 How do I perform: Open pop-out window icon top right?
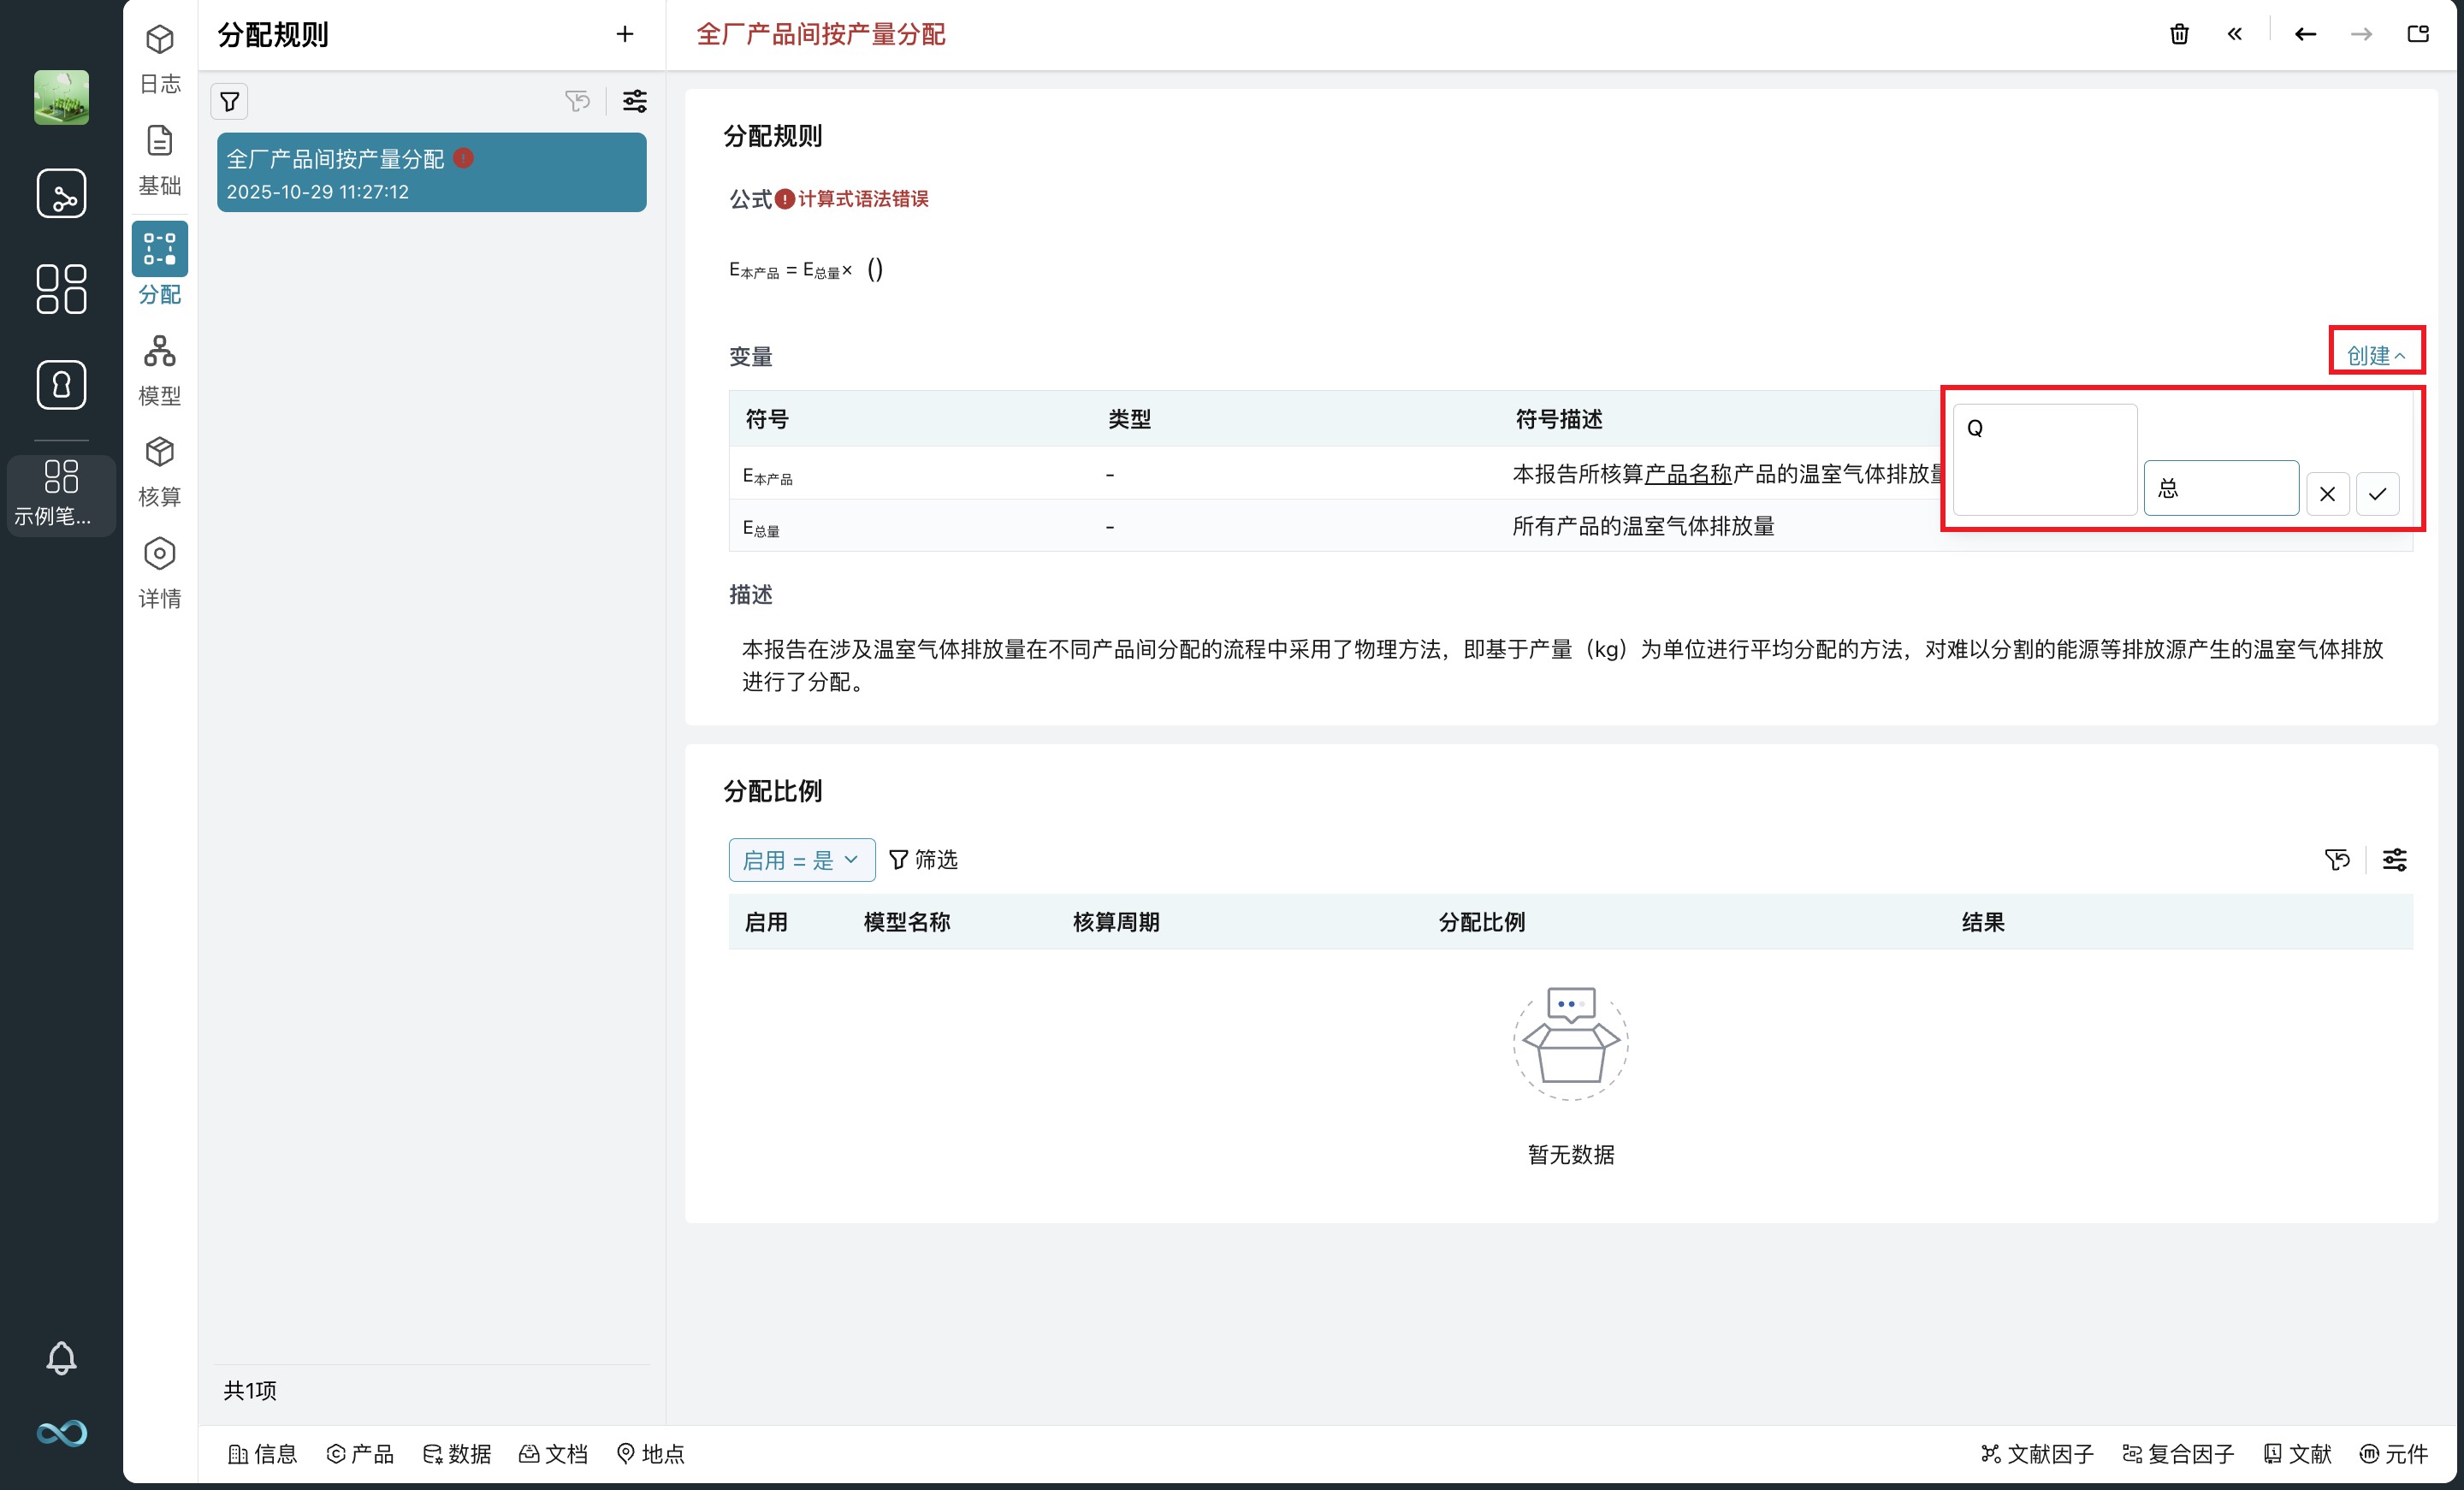(2417, 34)
